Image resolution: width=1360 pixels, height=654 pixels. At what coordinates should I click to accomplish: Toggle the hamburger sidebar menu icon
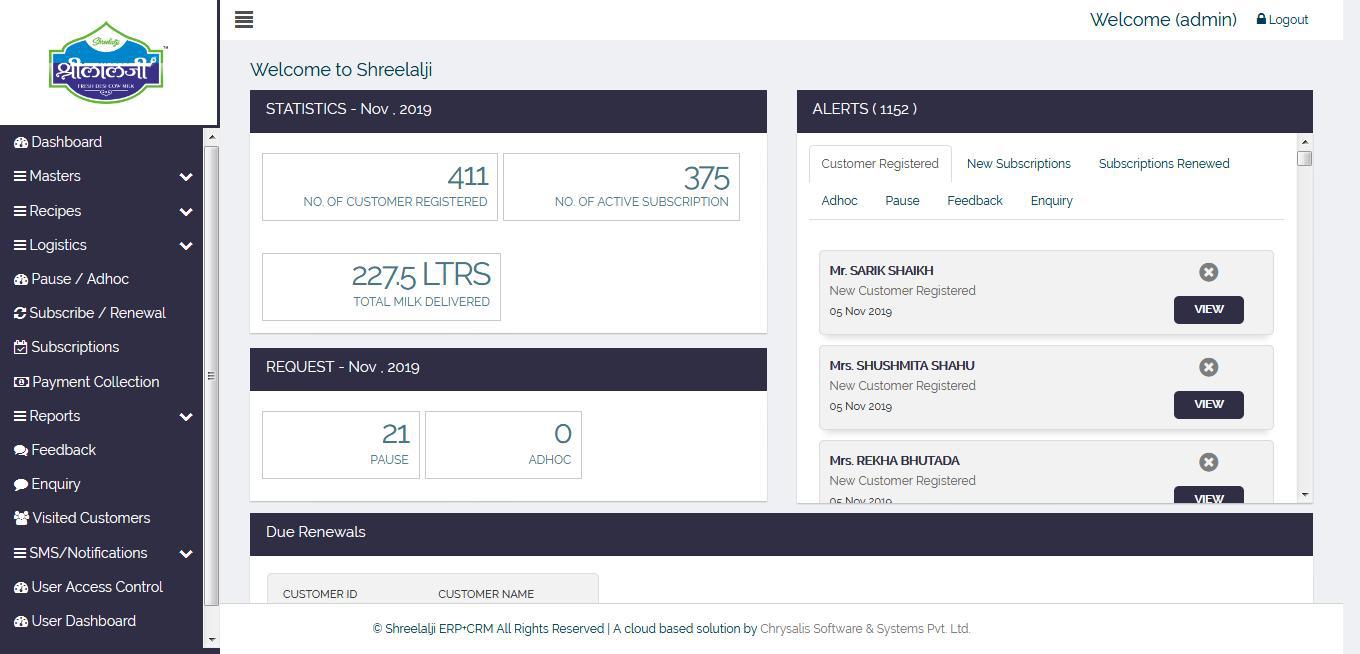[244, 20]
